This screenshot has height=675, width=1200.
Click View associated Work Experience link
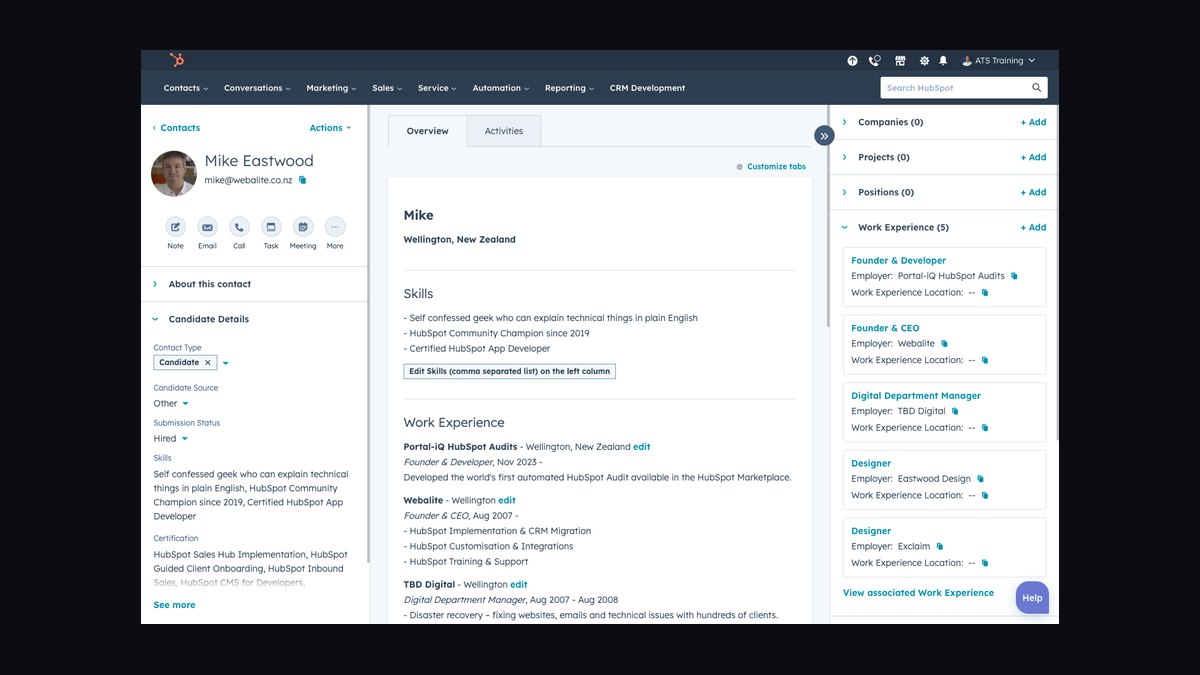(918, 593)
